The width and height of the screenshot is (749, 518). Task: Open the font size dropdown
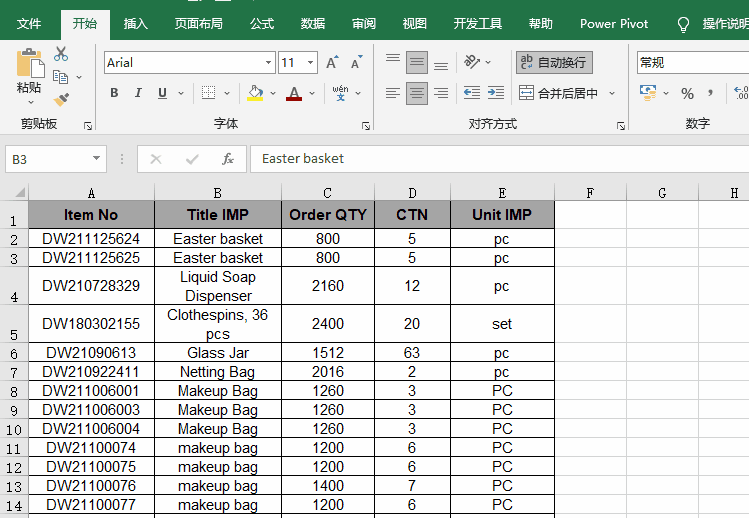coord(310,63)
